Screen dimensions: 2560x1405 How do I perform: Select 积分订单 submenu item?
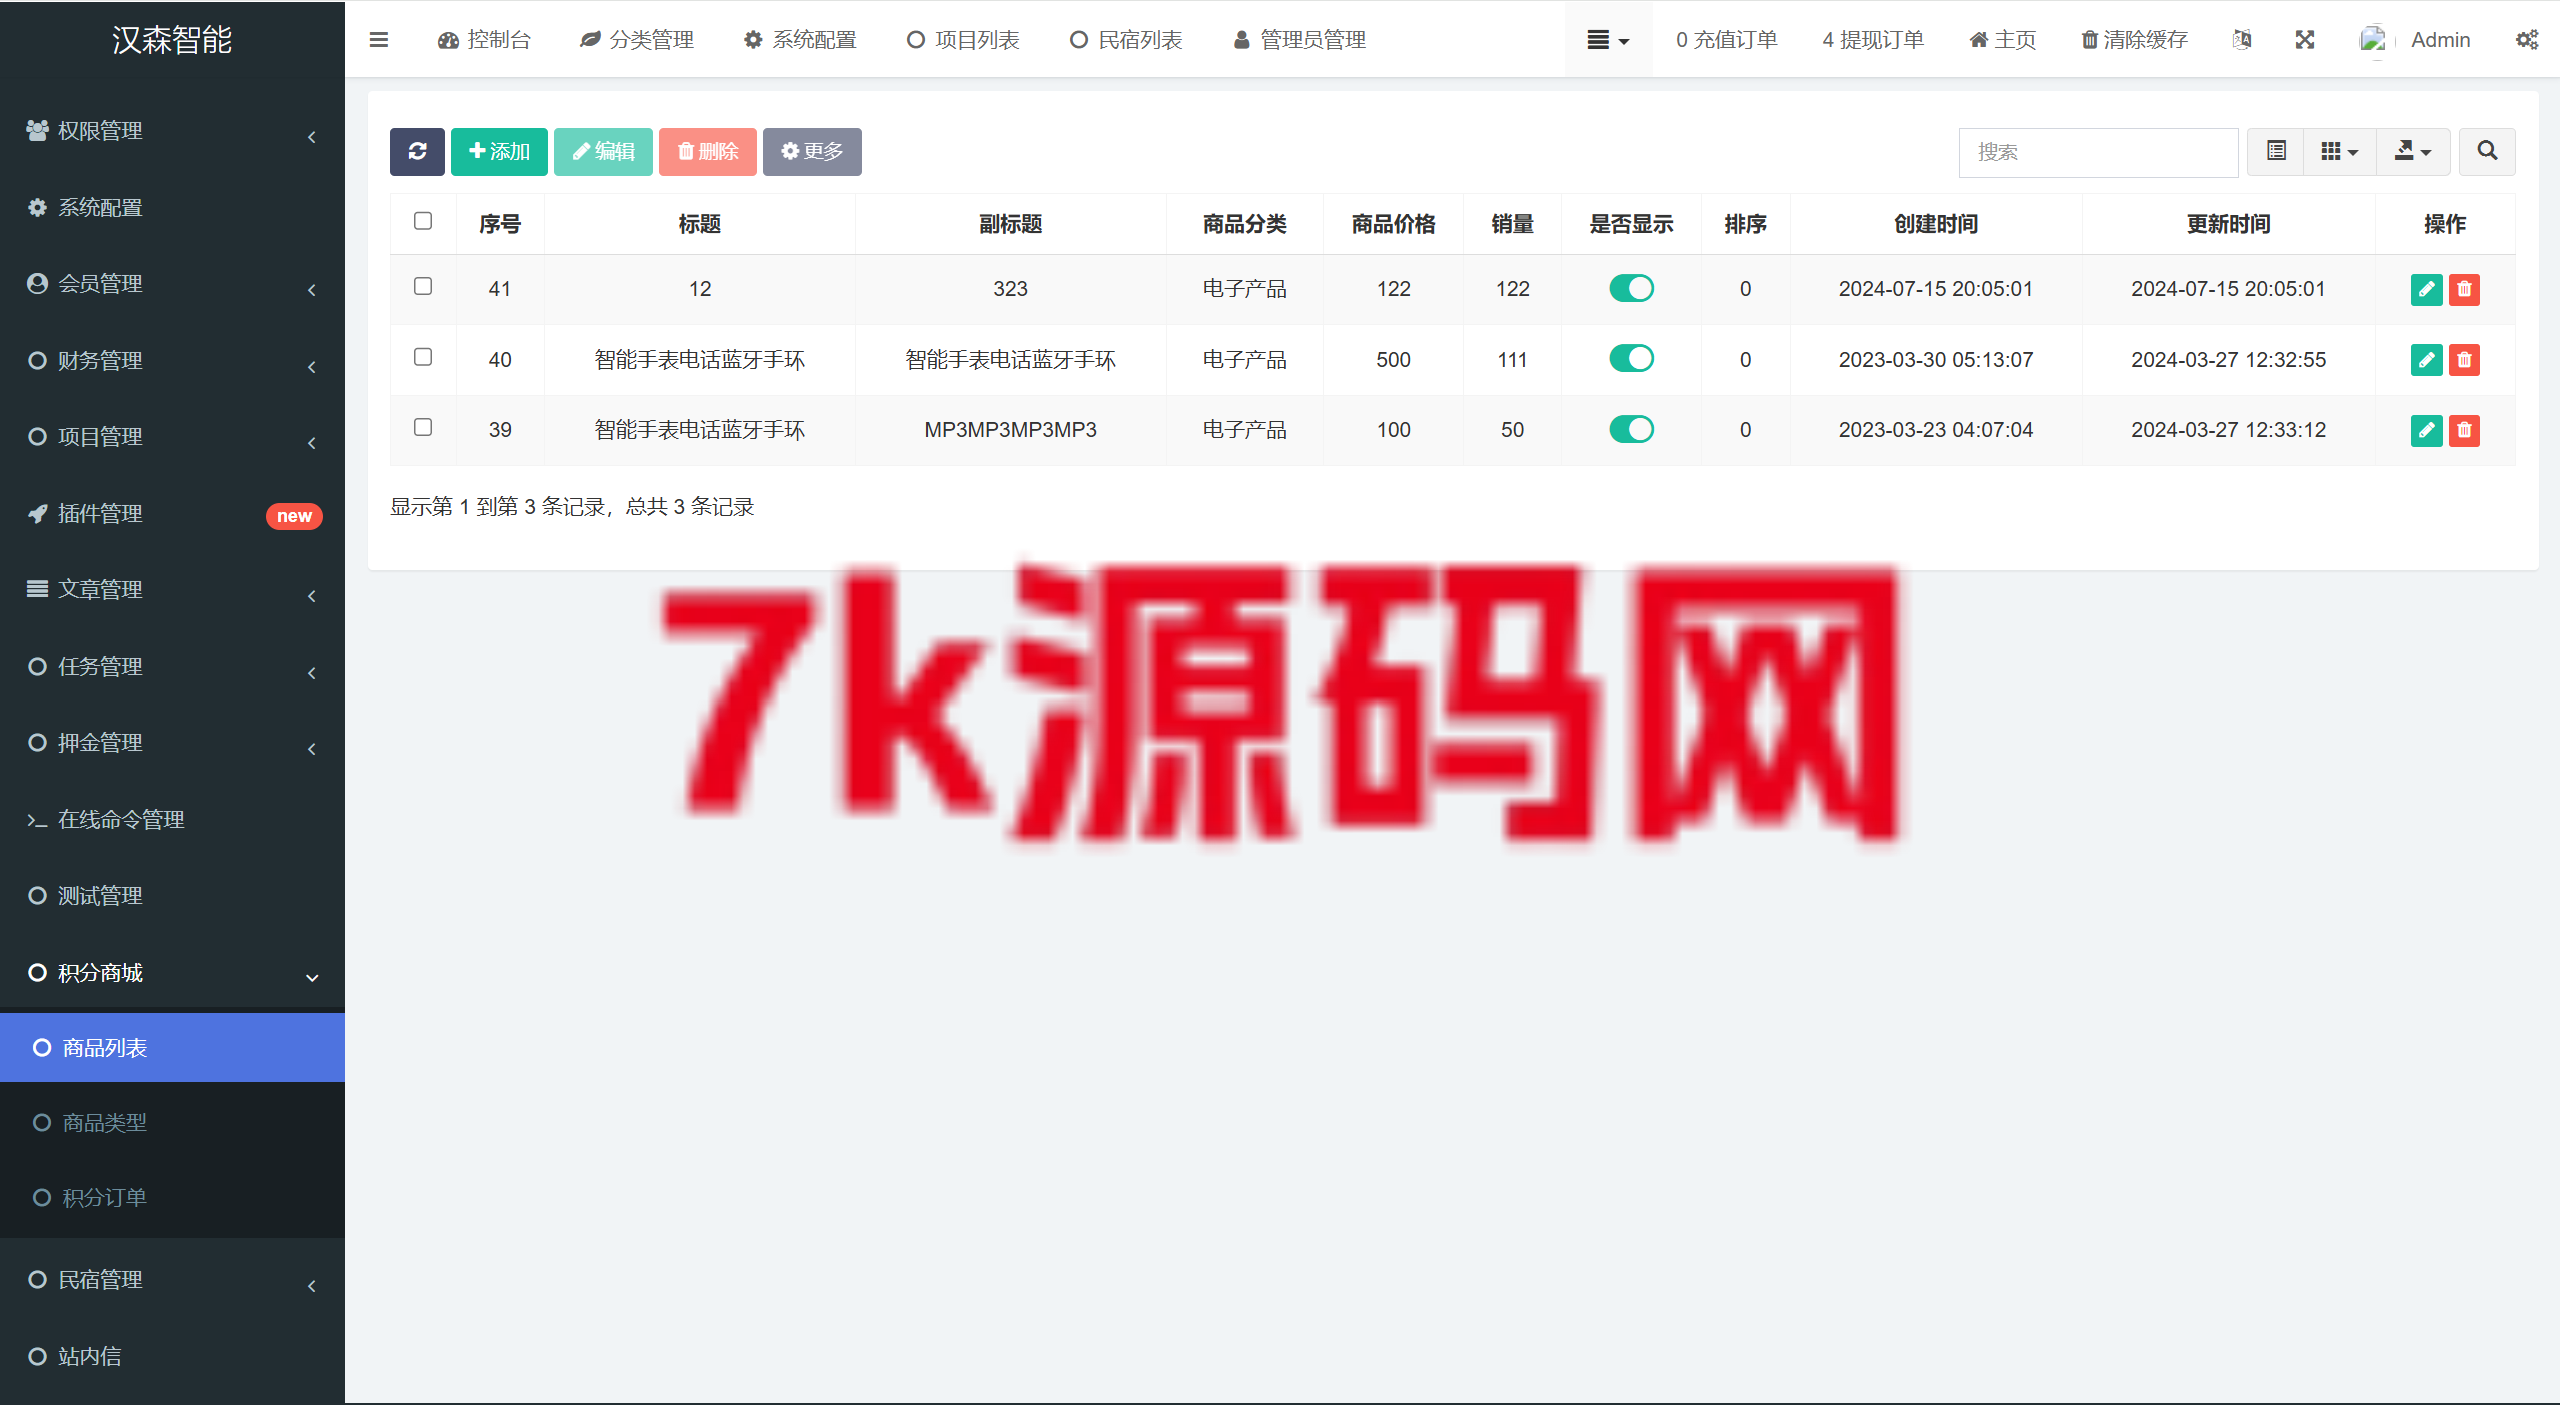pos(172,1198)
